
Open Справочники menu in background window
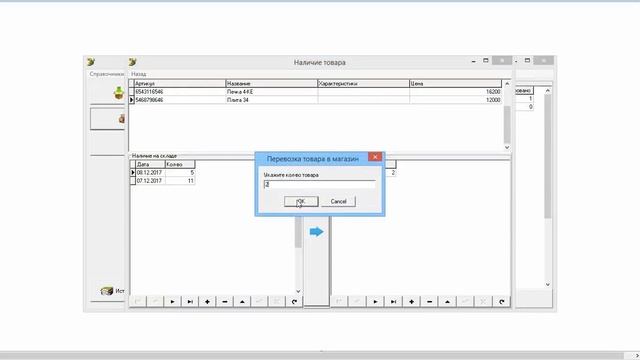tap(107, 74)
